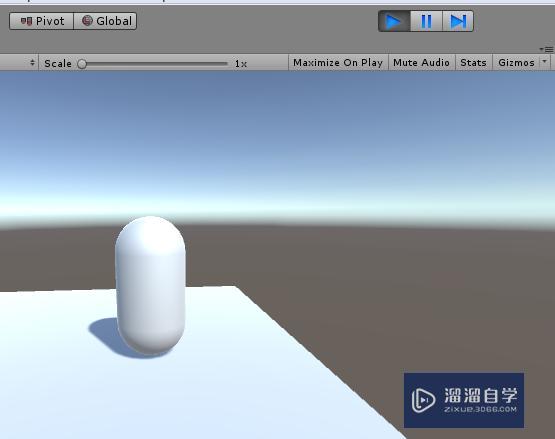The width and height of the screenshot is (555, 439).
Task: Click the Scale slider handle
Action: click(82, 64)
